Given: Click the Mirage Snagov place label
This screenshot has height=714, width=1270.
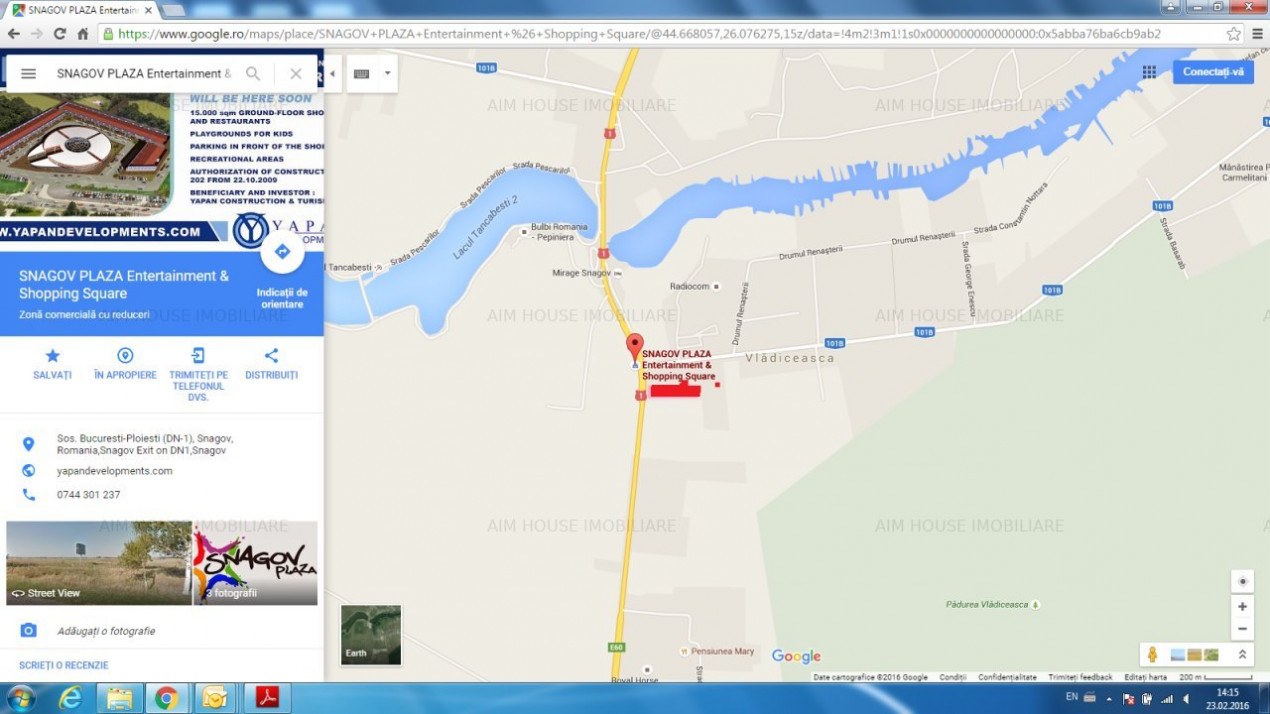Looking at the screenshot, I should 582,273.
